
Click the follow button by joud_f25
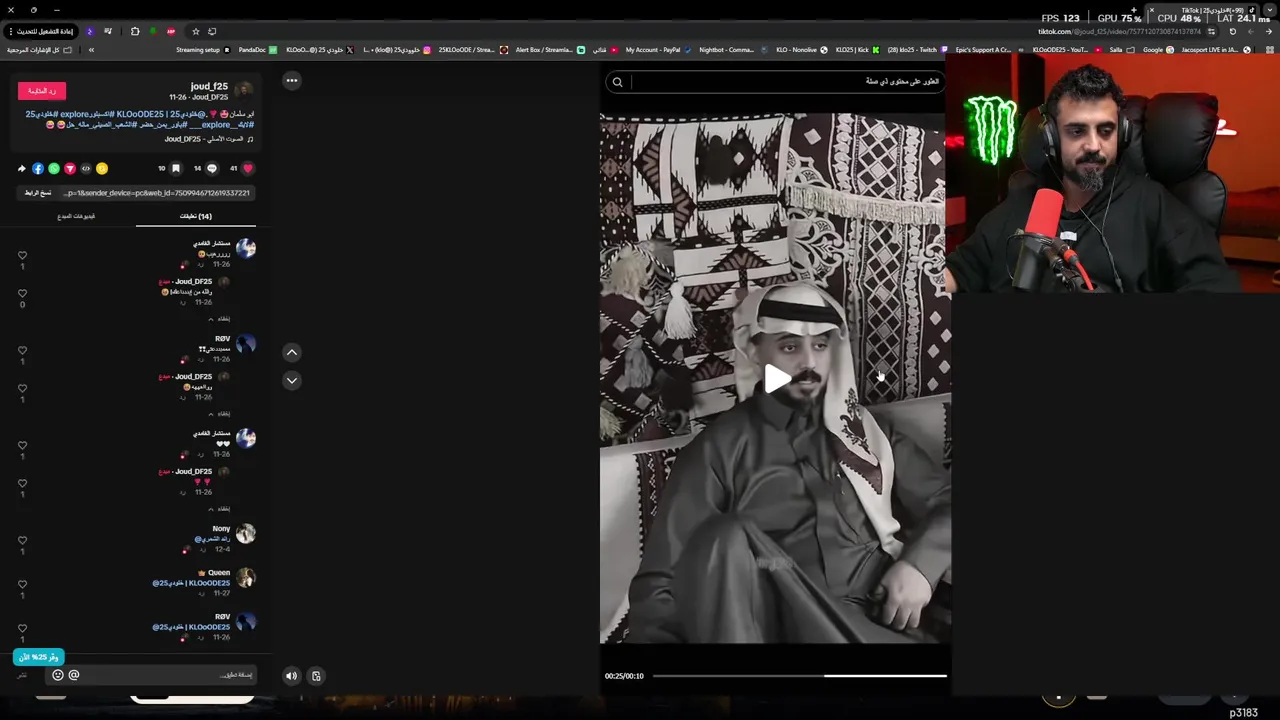click(x=42, y=91)
